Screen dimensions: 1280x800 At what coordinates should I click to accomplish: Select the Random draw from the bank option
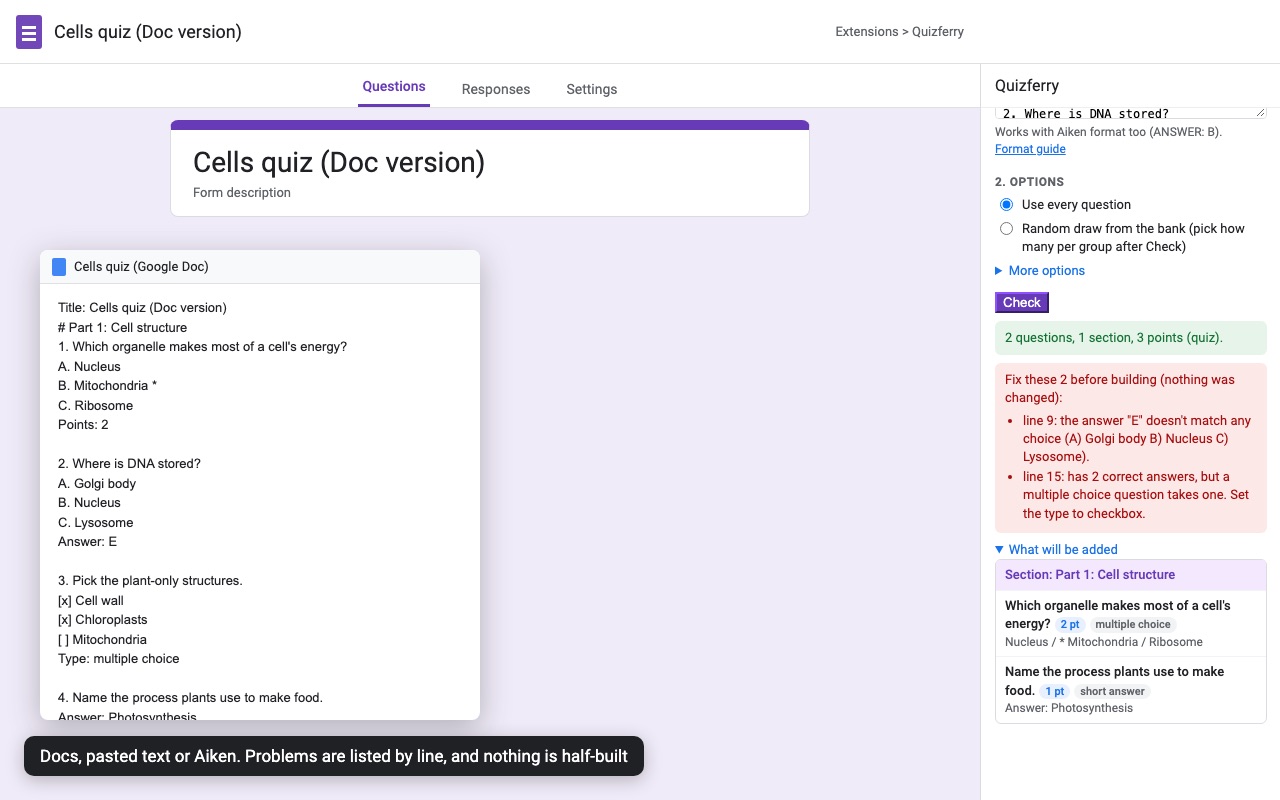coord(1007,229)
